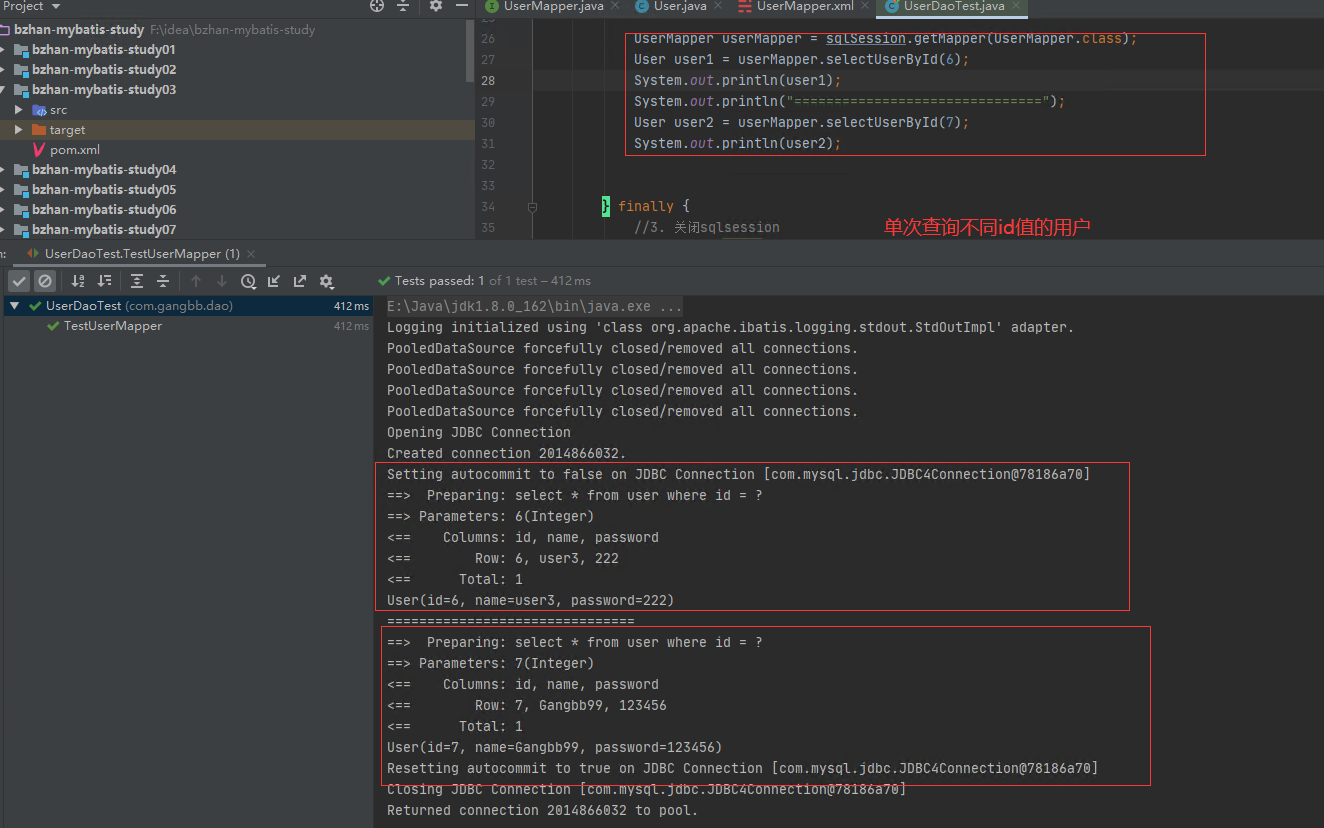Viewport: 1324px width, 828px height.
Task: Switch to UserMapper.java tab
Action: (552, 6)
